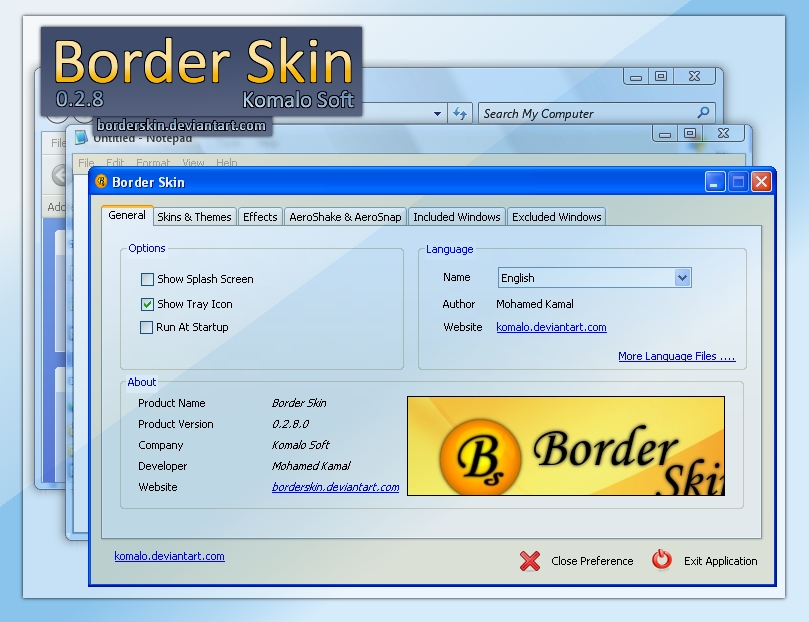809x622 pixels.
Task: Enable Show Splash Screen
Action: coord(146,279)
